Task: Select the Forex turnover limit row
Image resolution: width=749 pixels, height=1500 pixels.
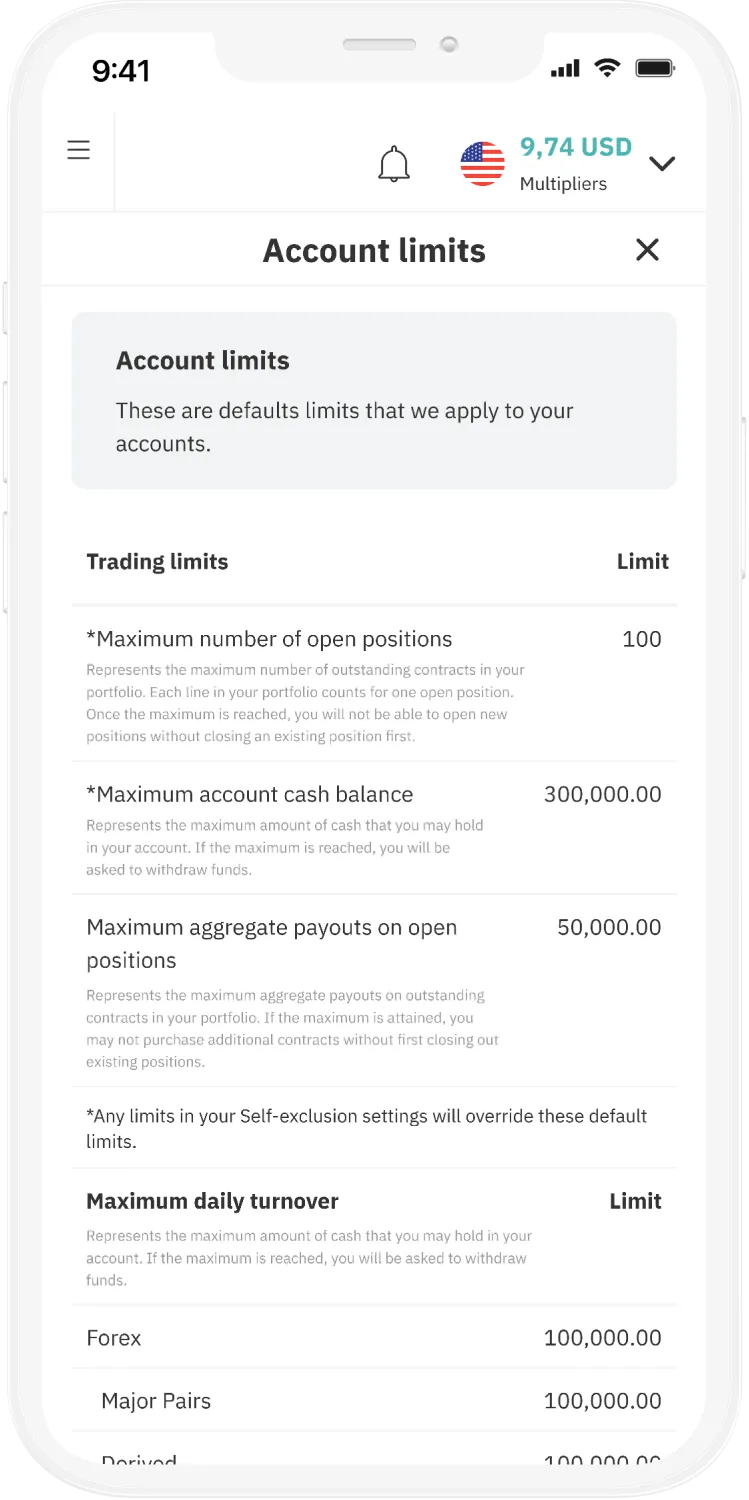Action: click(x=113, y=1337)
